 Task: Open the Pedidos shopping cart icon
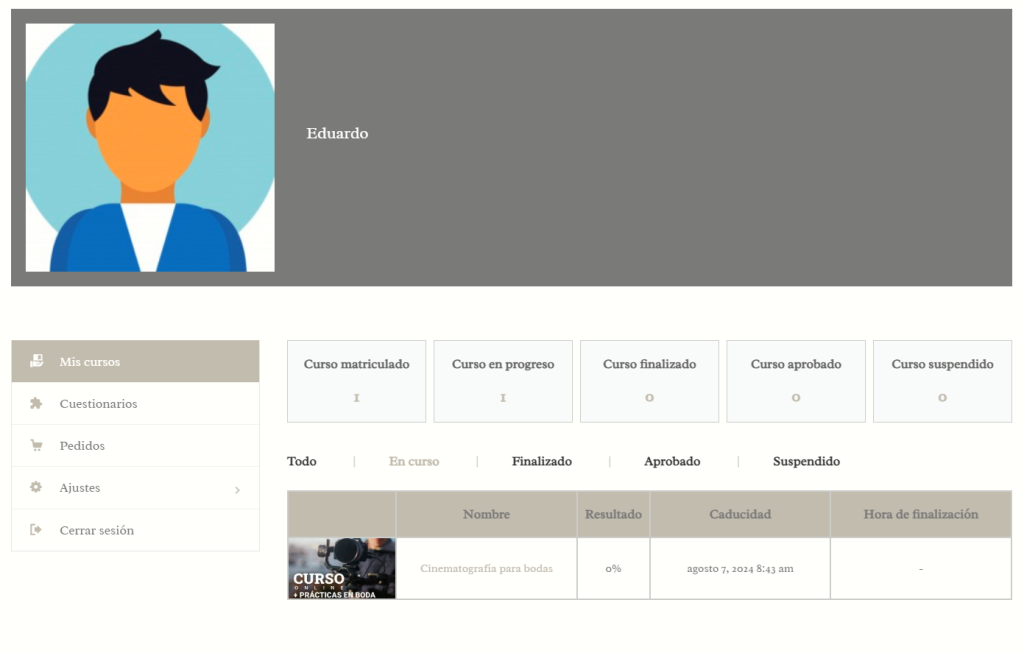[x=35, y=446]
